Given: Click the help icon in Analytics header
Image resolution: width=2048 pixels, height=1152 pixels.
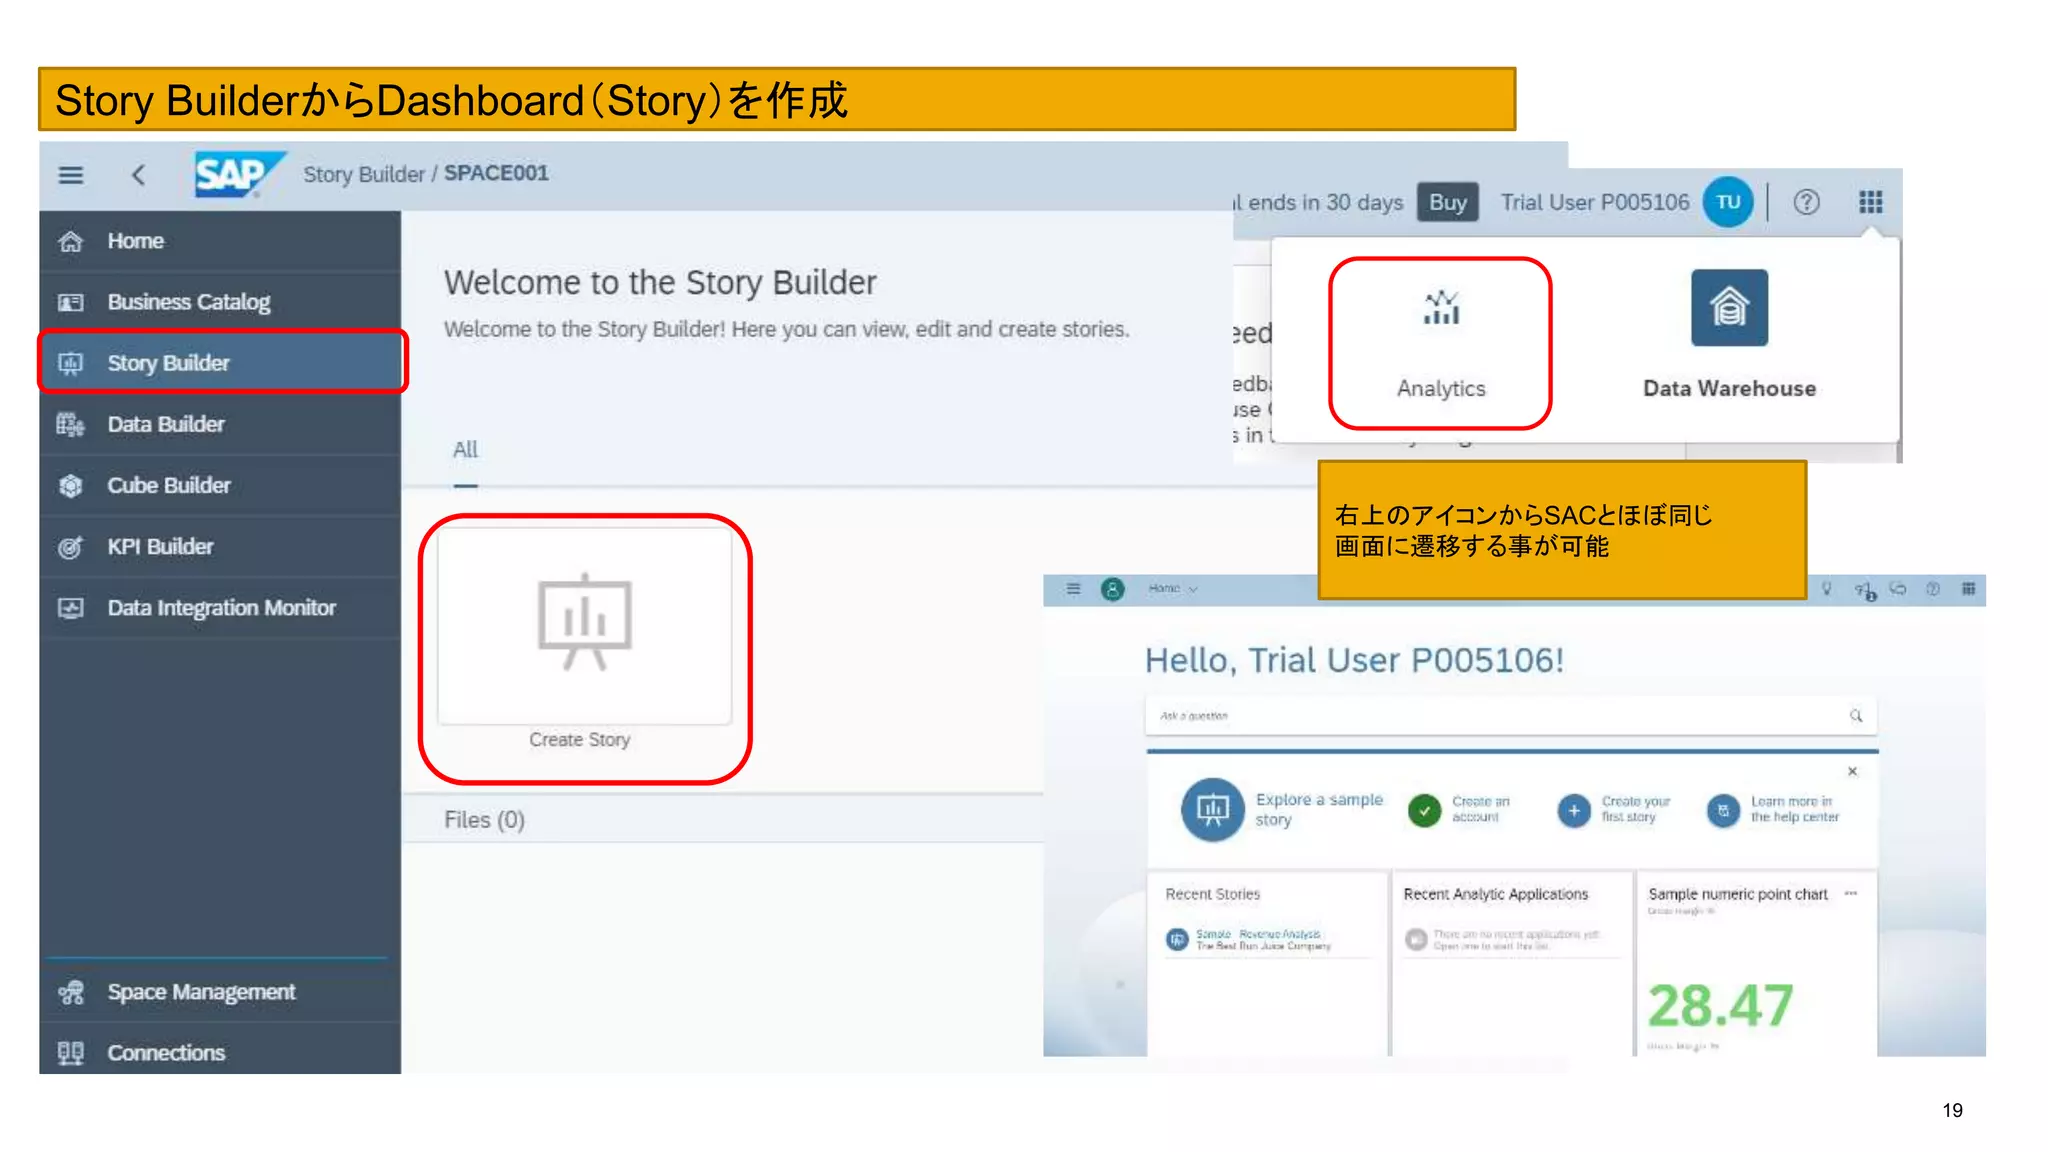Looking at the screenshot, I should point(1933,589).
